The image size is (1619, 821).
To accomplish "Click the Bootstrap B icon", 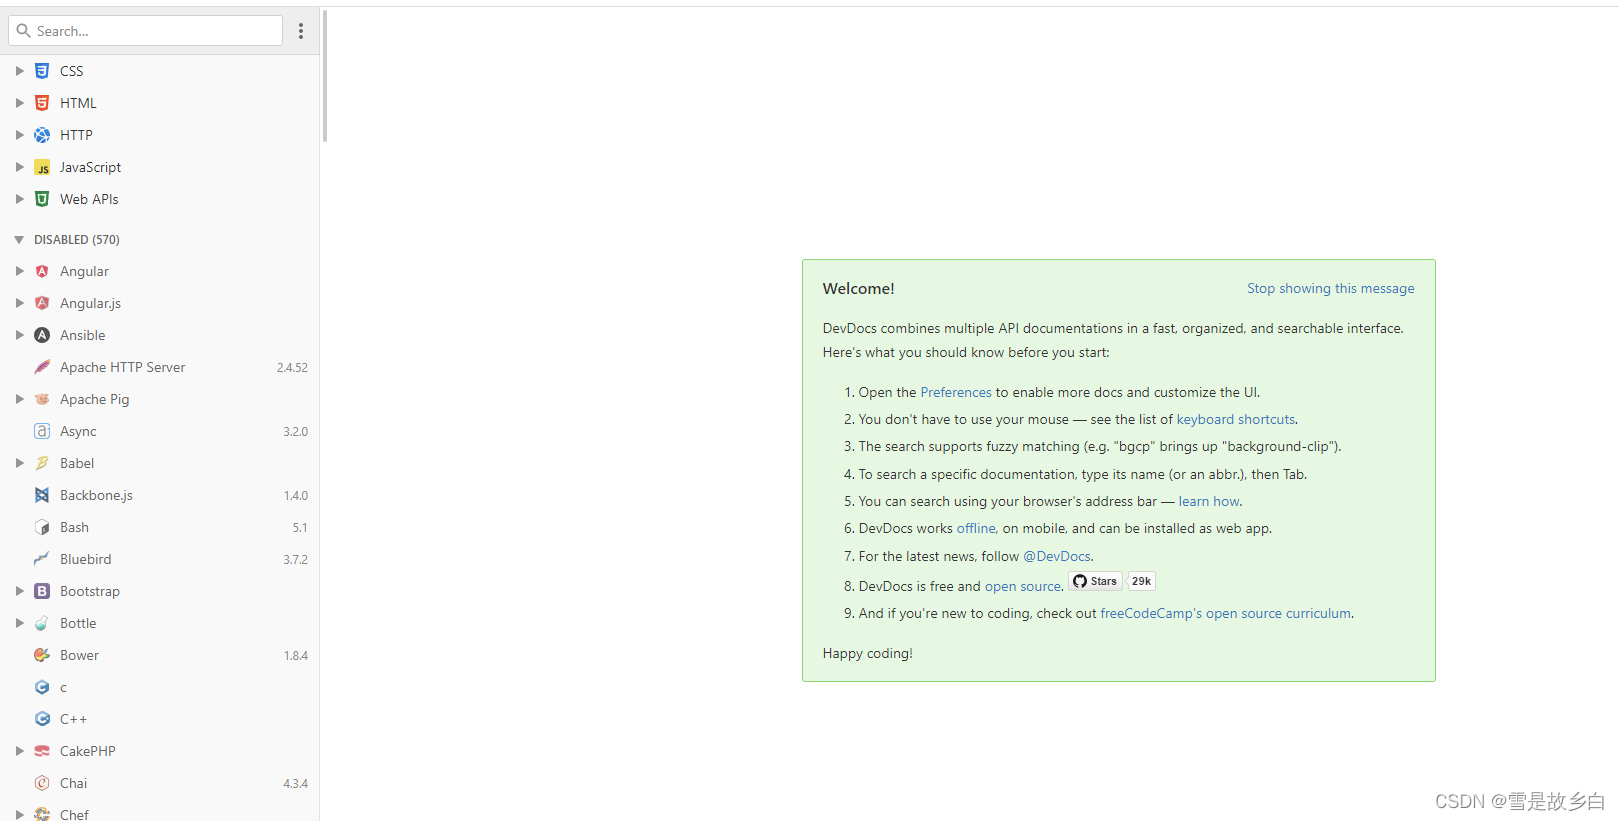I will pos(42,591).
